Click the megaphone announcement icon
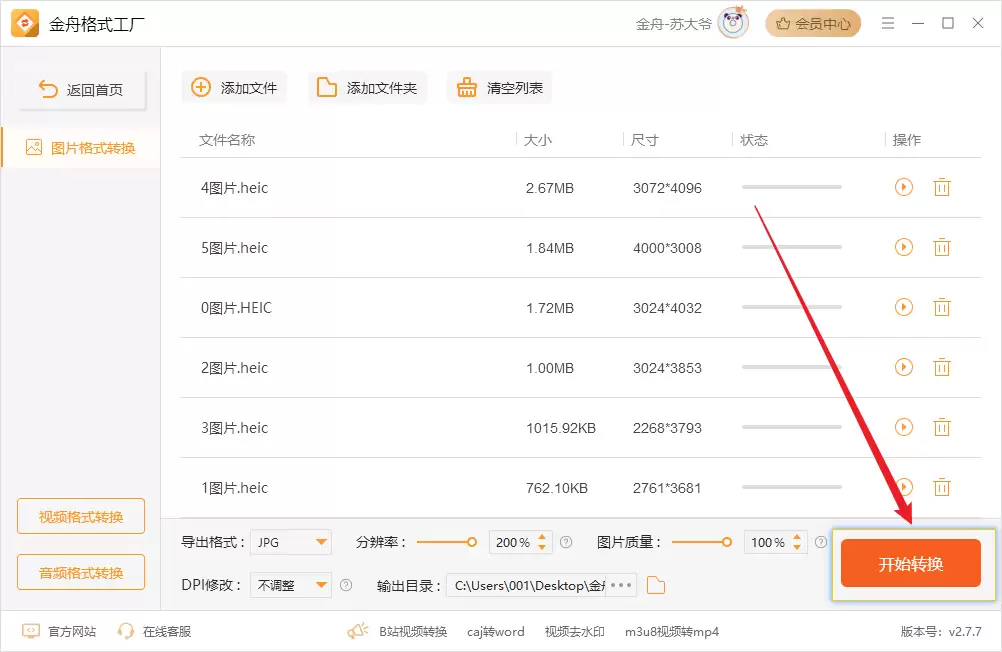 pos(358,632)
